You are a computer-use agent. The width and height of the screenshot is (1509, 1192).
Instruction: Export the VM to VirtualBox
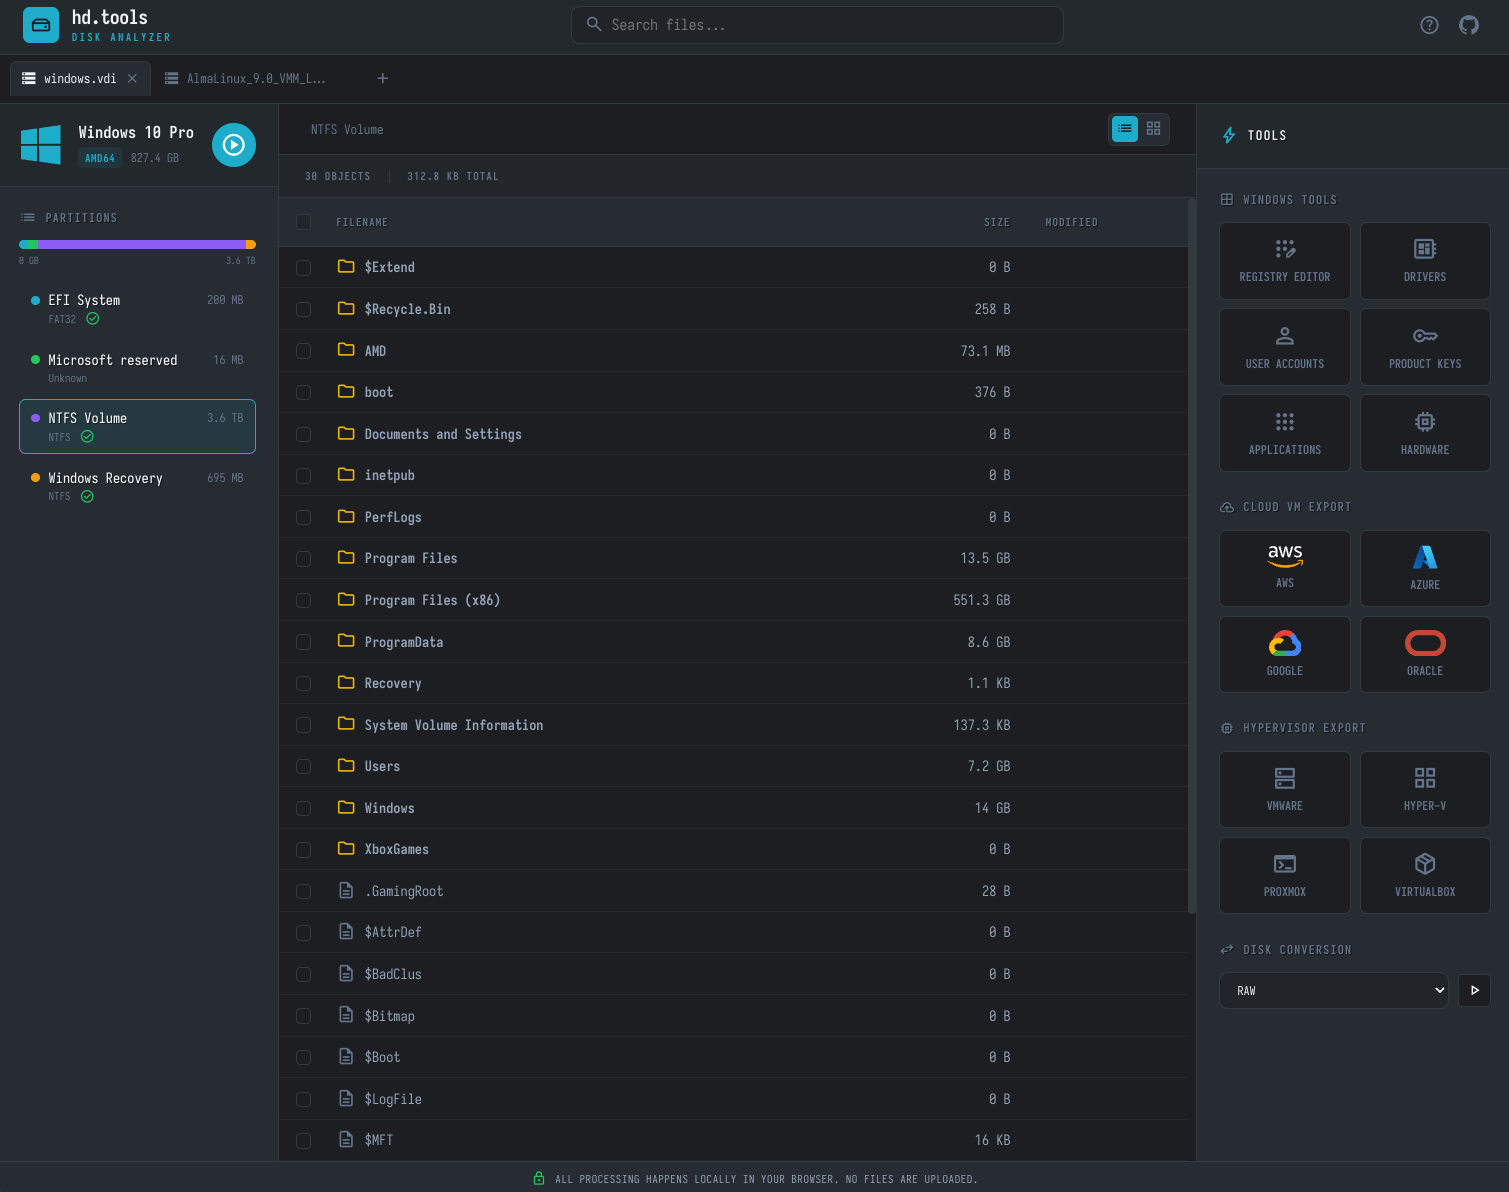point(1425,875)
